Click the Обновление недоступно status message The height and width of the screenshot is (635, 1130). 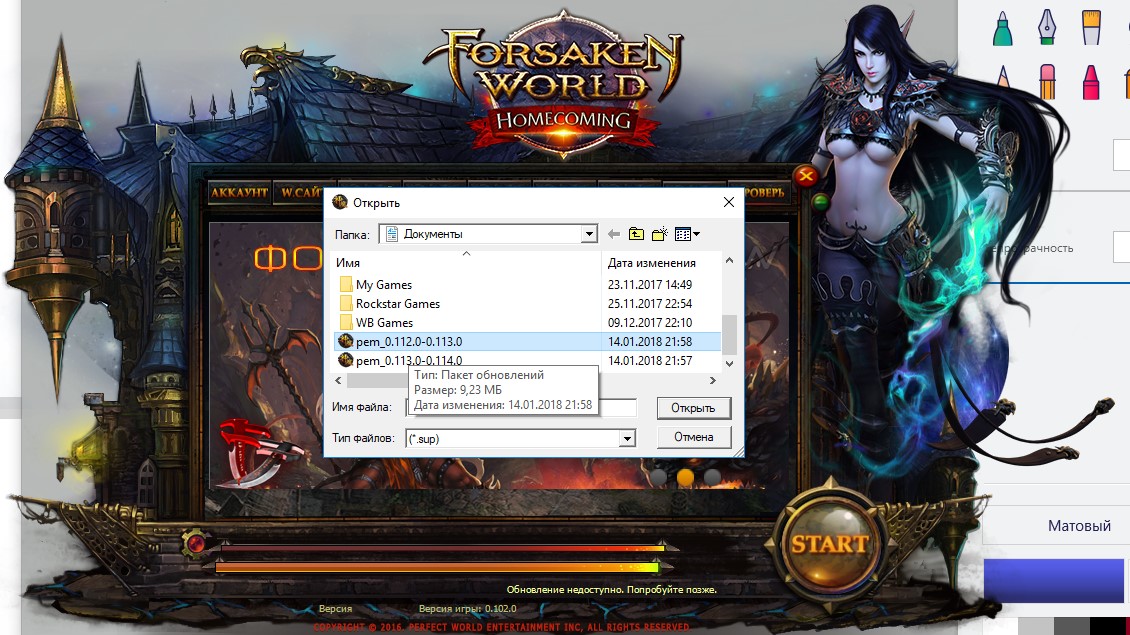point(612,590)
